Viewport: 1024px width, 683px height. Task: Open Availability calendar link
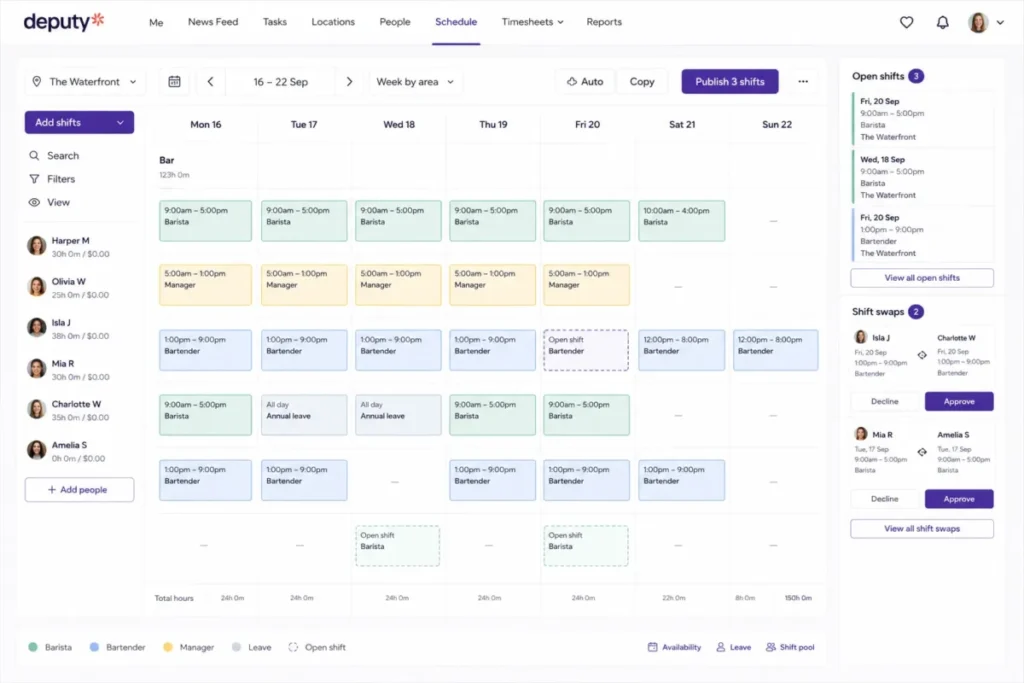(674, 647)
